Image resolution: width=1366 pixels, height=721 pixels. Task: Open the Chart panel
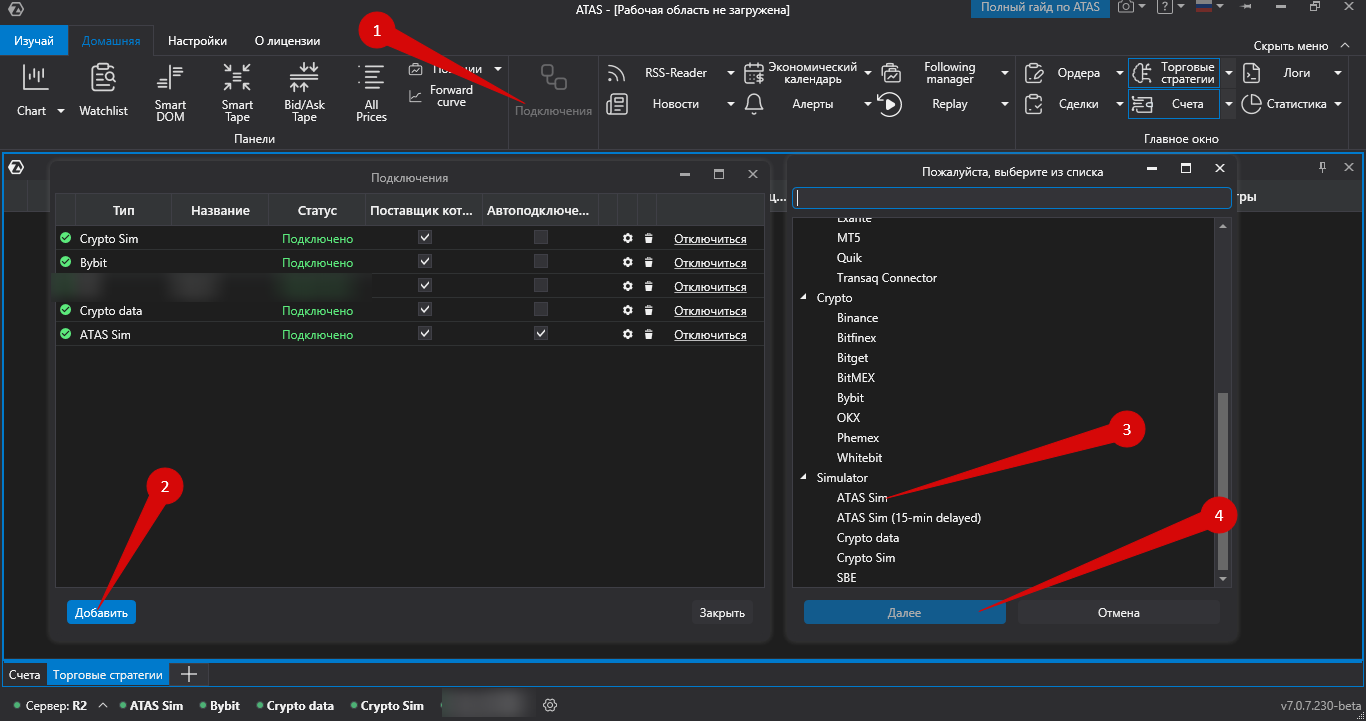pos(35,91)
